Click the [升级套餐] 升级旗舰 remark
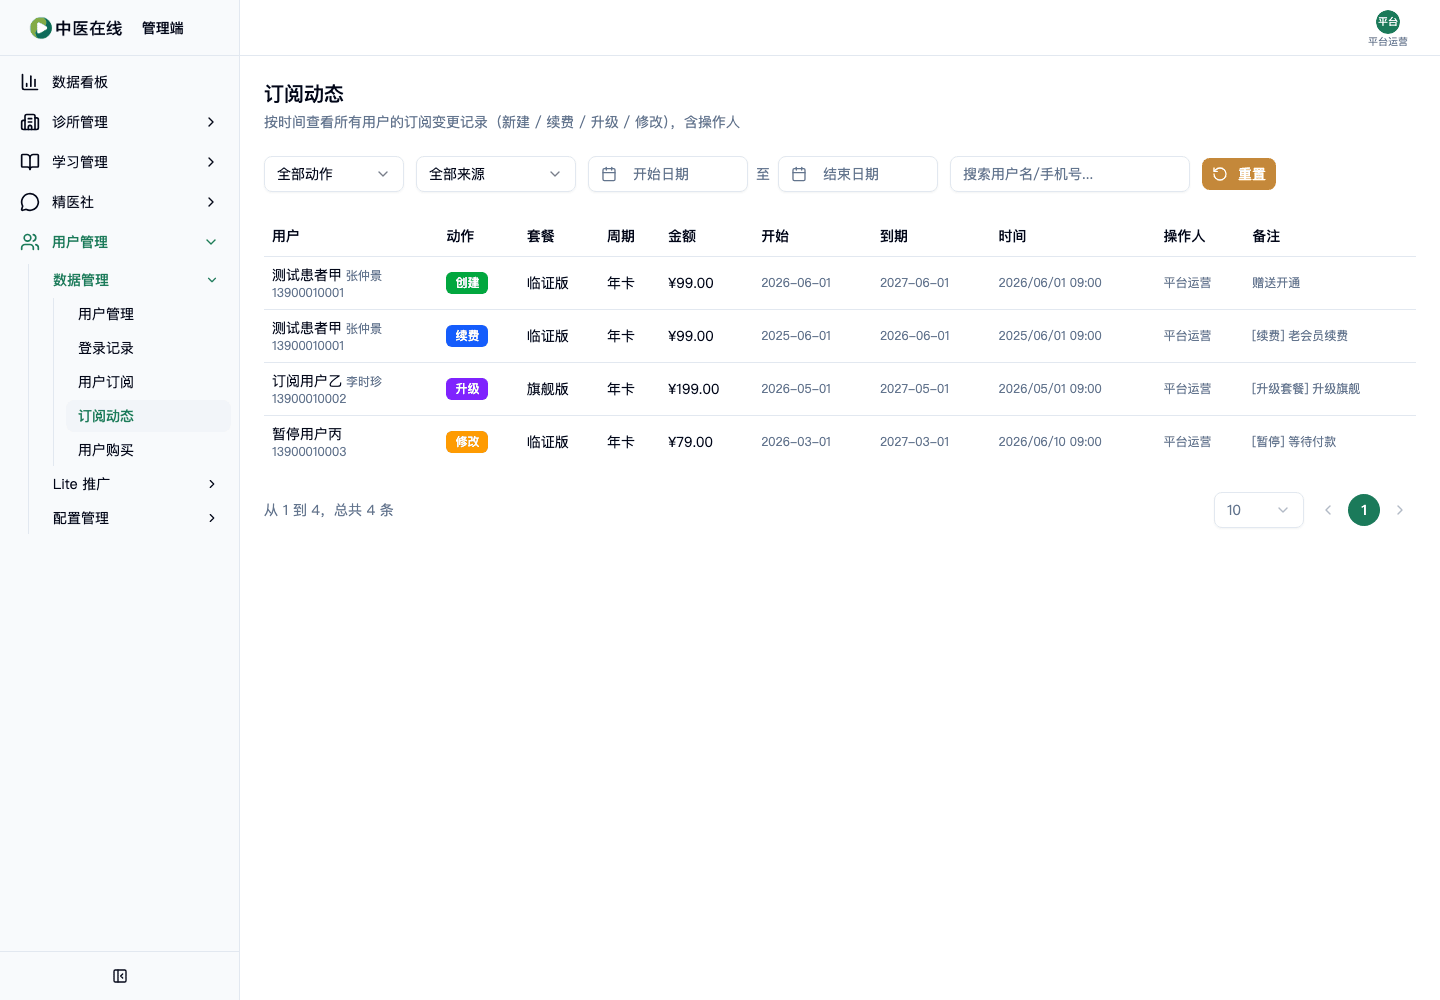Screen dimensions: 1440x1000 click(x=1306, y=389)
